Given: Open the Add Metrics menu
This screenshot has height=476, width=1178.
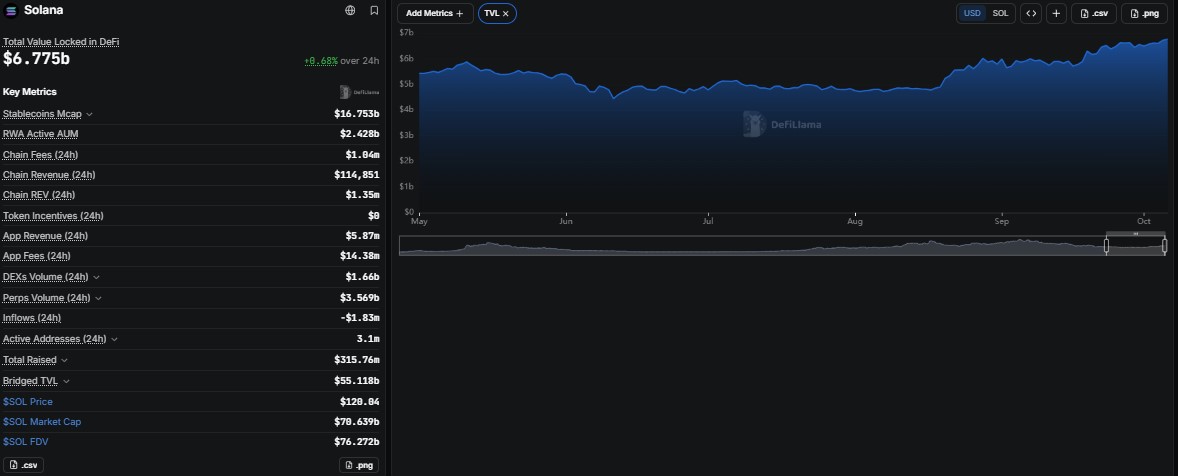Looking at the screenshot, I should click(x=435, y=14).
